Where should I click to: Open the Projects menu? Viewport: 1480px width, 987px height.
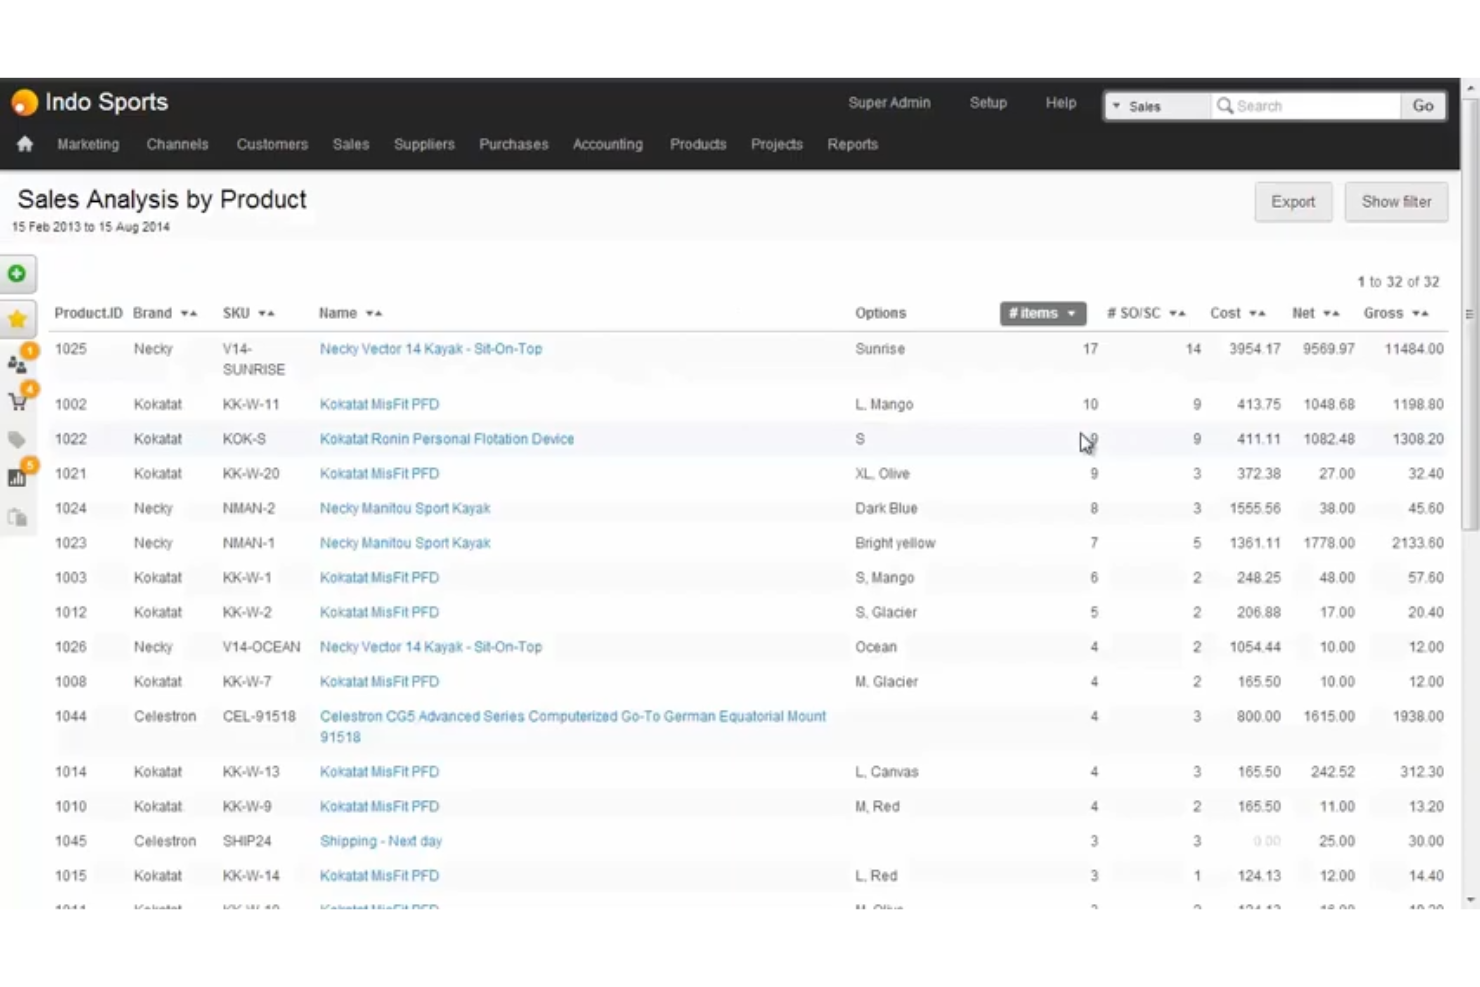coord(777,144)
